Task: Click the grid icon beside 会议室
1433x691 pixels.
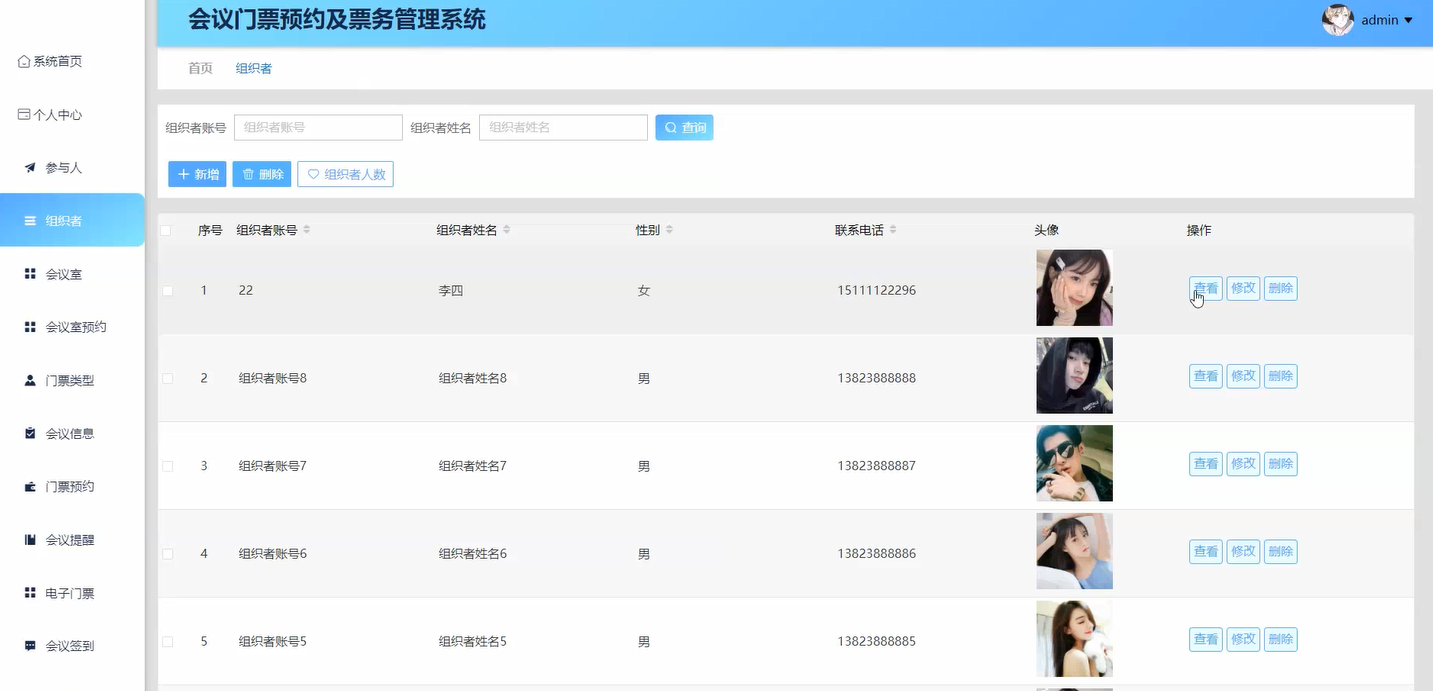Action: [x=30, y=274]
